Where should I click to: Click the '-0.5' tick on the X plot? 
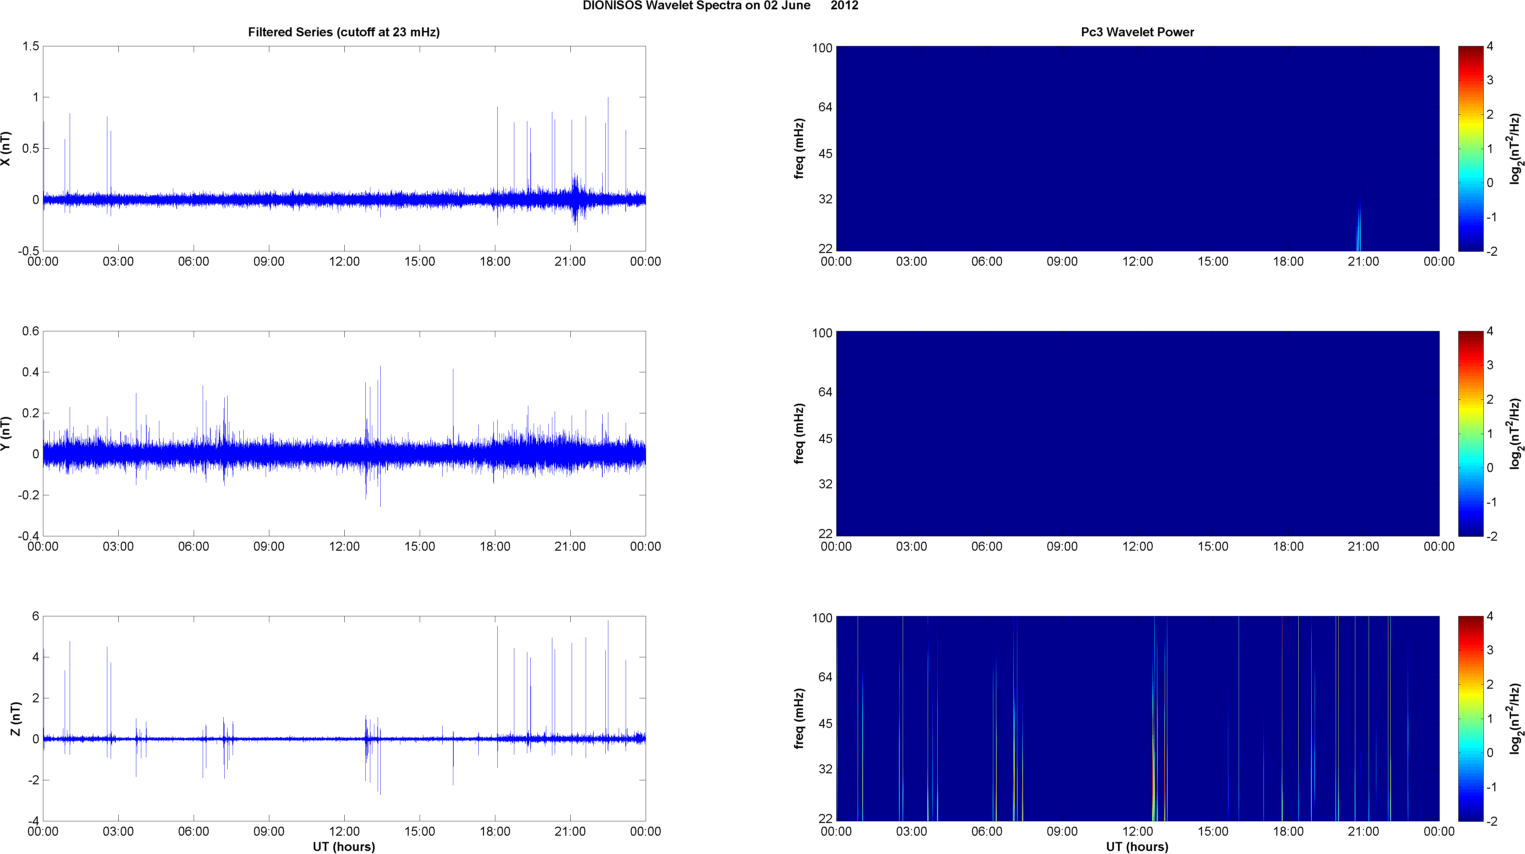(28, 251)
